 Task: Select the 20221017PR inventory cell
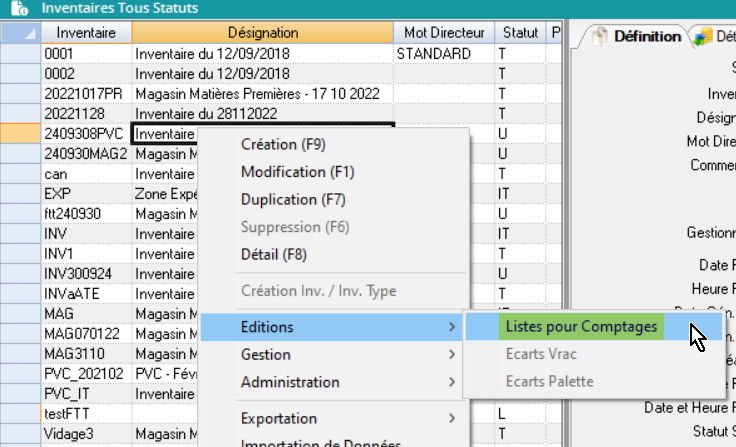[86, 93]
